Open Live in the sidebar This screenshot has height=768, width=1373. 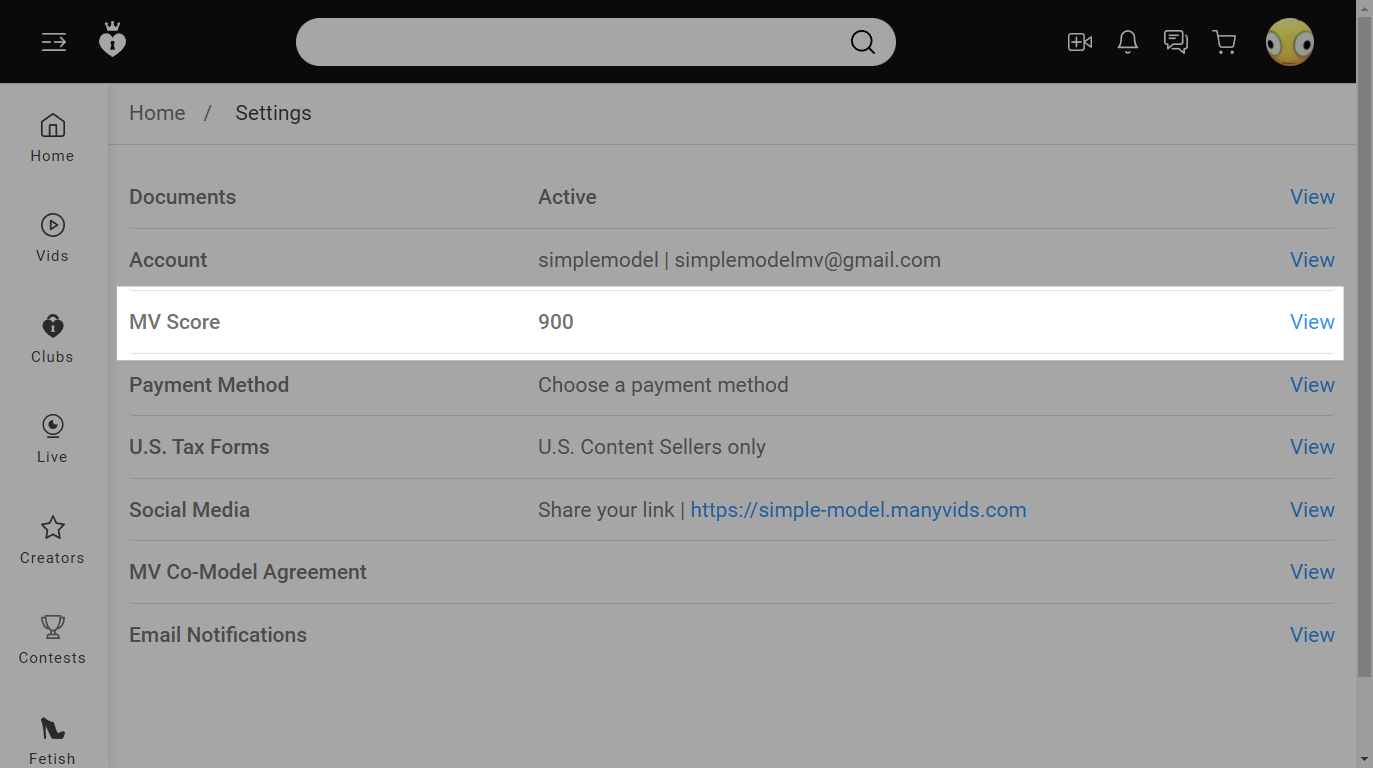(x=52, y=438)
